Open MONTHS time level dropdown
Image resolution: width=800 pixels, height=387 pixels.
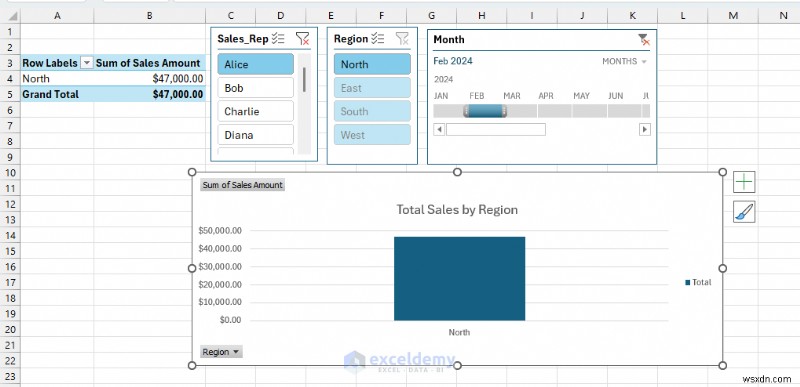pyautogui.click(x=624, y=61)
